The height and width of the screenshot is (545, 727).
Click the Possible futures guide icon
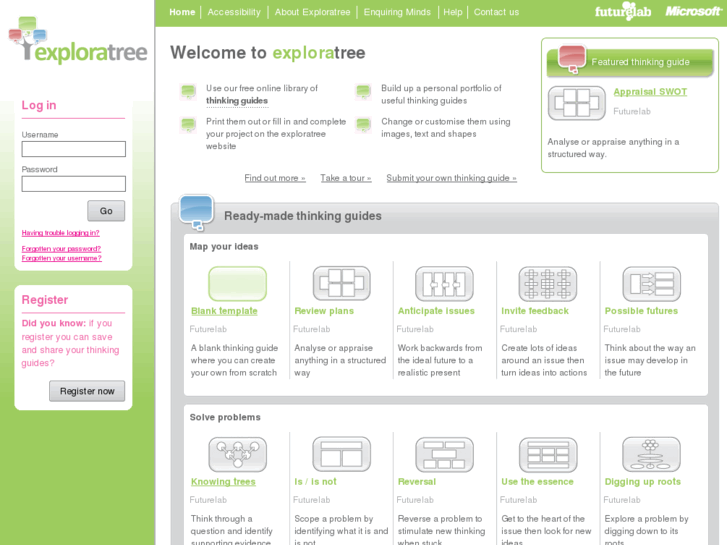(651, 283)
